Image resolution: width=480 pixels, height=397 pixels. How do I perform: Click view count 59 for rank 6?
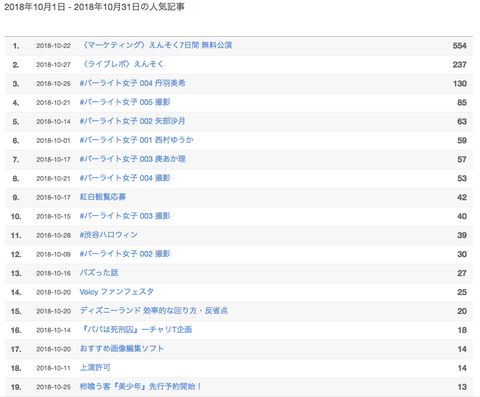(x=462, y=141)
